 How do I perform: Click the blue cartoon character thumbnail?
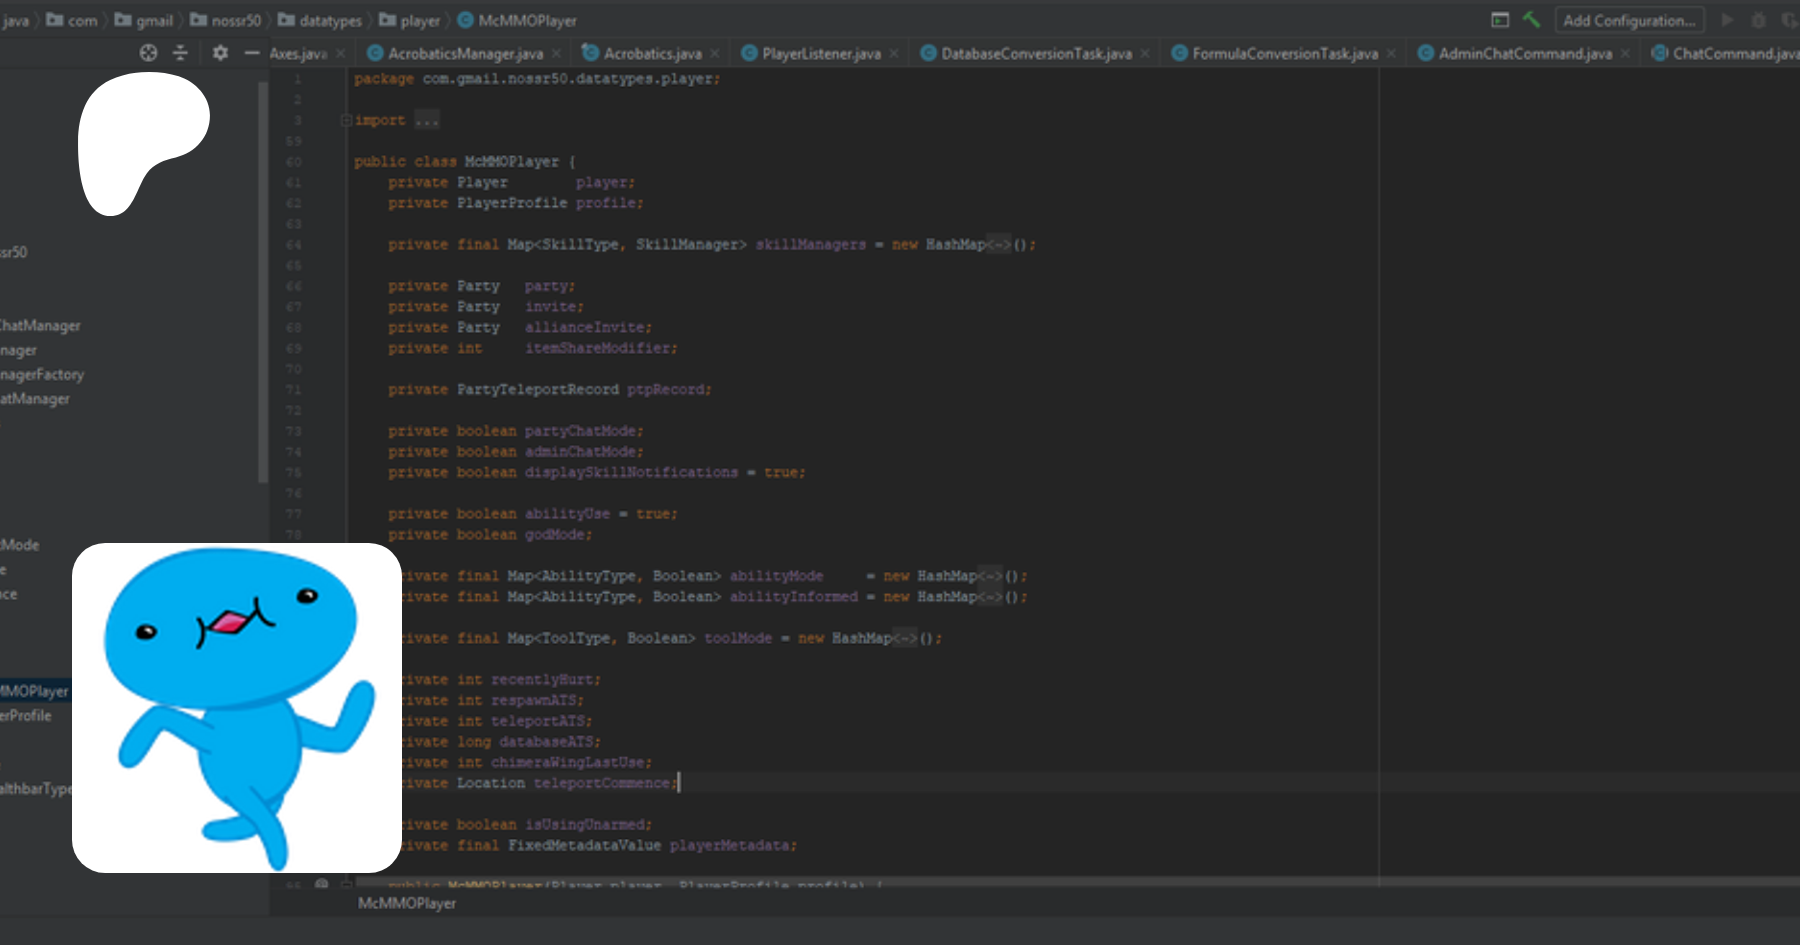[x=237, y=708]
